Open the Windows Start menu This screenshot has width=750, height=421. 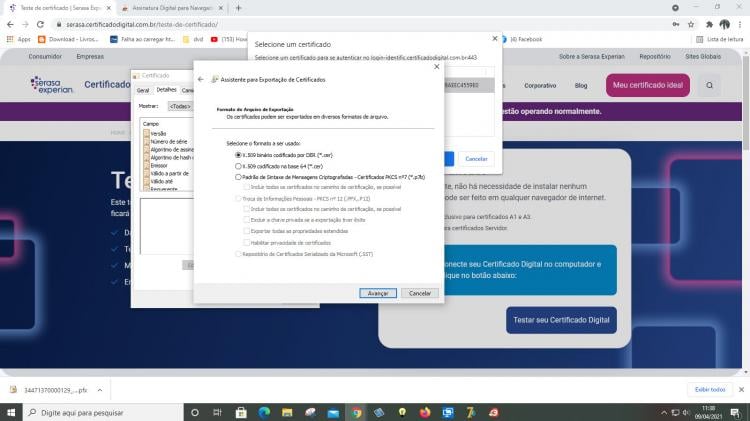click(11, 412)
